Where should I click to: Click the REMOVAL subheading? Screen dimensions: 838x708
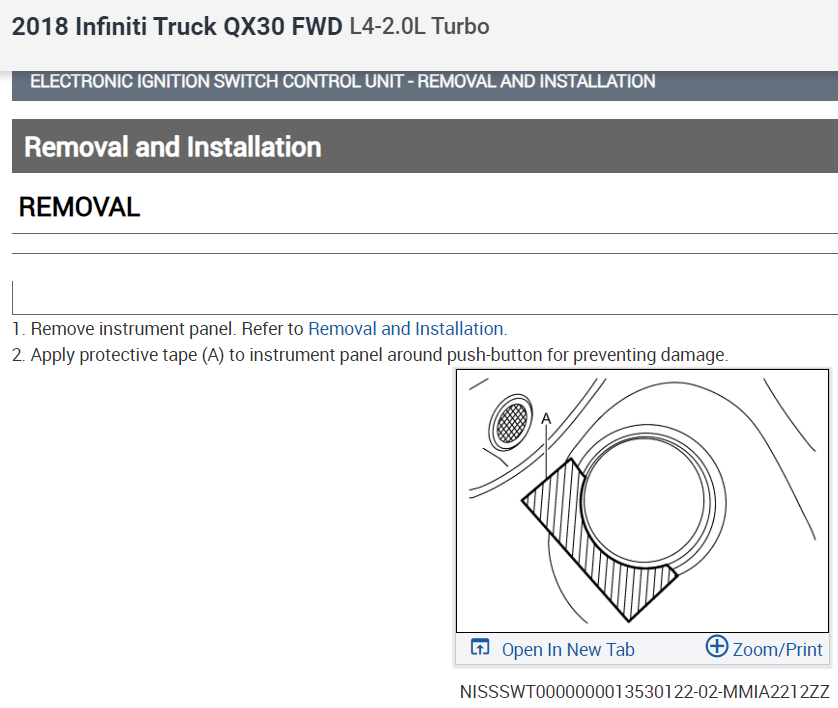pyautogui.click(x=80, y=208)
